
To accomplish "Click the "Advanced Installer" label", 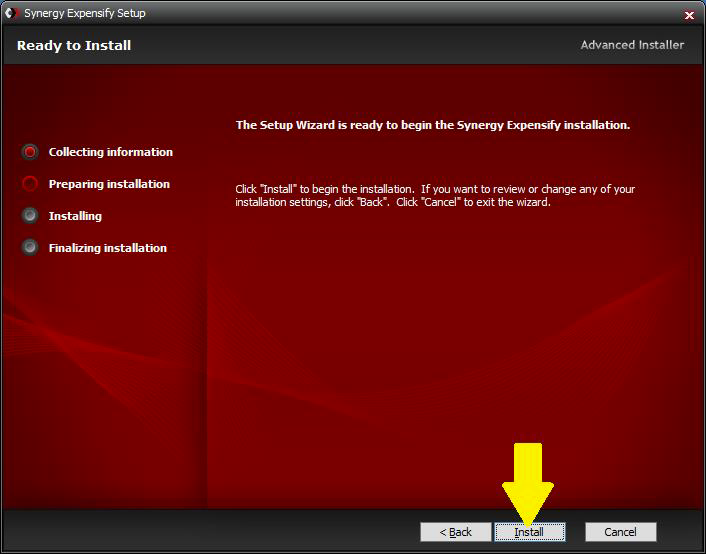I will tap(632, 45).
